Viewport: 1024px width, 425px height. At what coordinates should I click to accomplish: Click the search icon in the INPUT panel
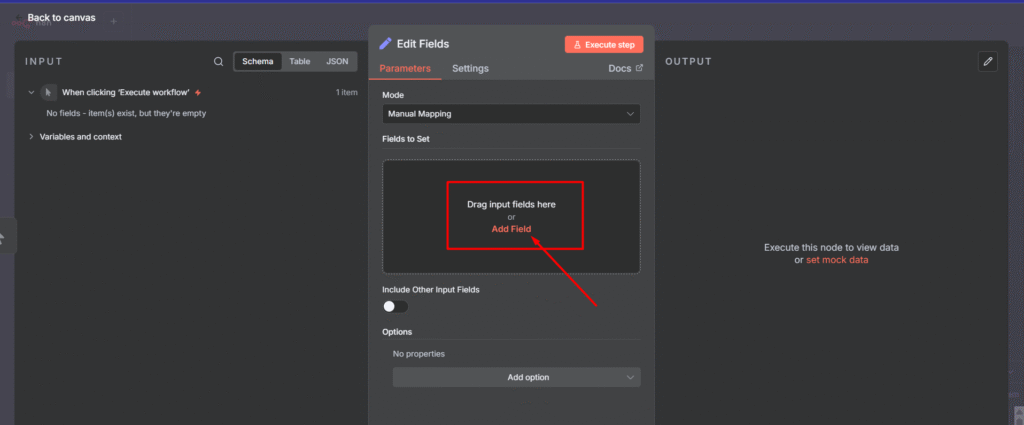pyautogui.click(x=219, y=62)
